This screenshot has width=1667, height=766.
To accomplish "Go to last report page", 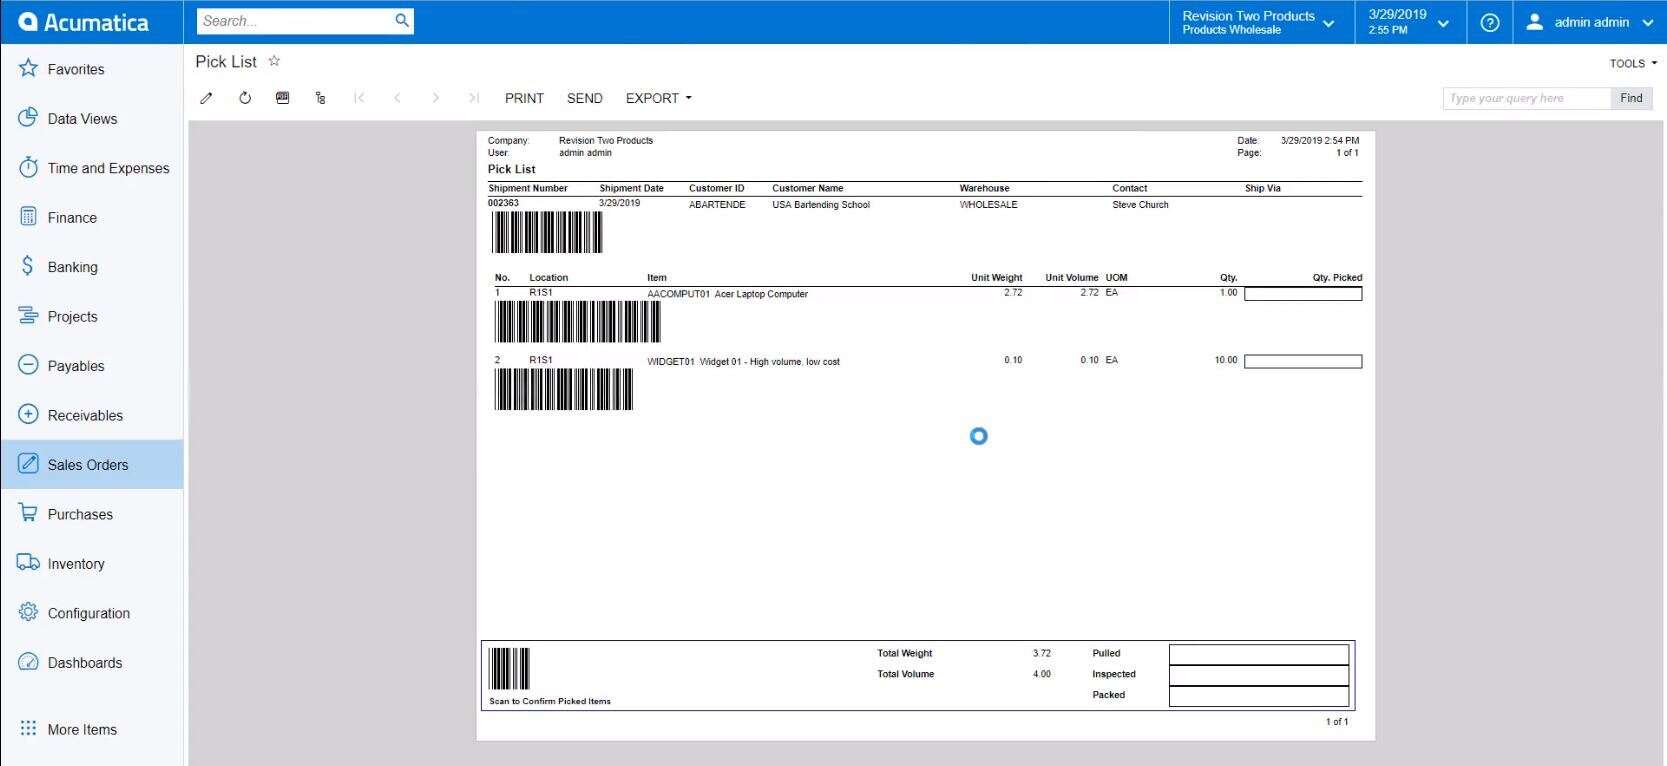I will point(473,98).
